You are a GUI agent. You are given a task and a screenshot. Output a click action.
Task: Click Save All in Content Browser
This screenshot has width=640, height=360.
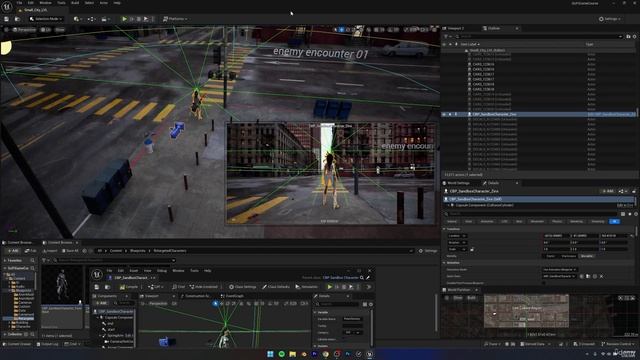coord(70,251)
